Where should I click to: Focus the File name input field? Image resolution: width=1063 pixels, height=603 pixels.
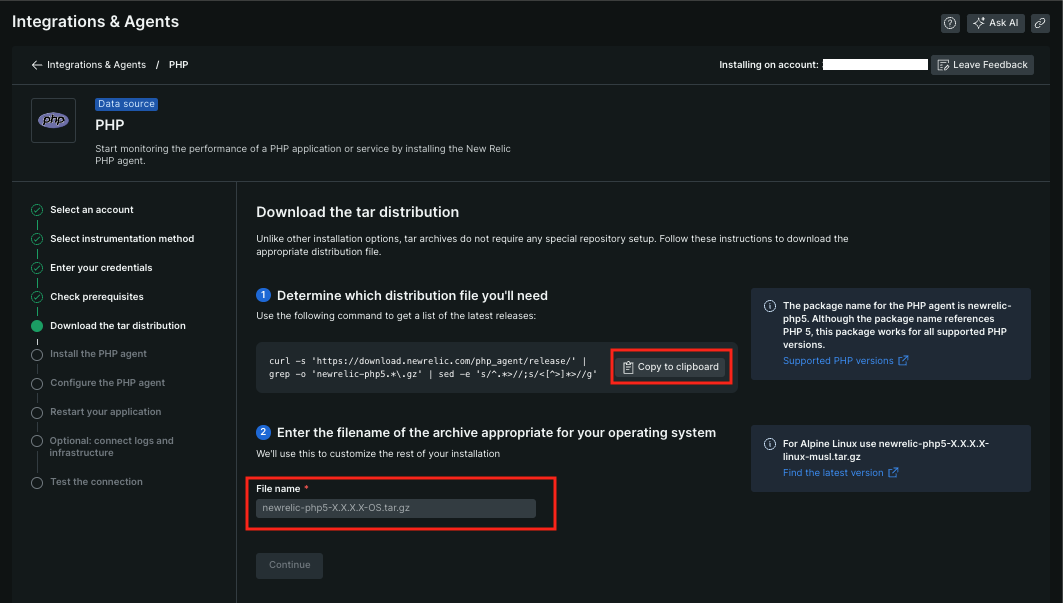(396, 508)
